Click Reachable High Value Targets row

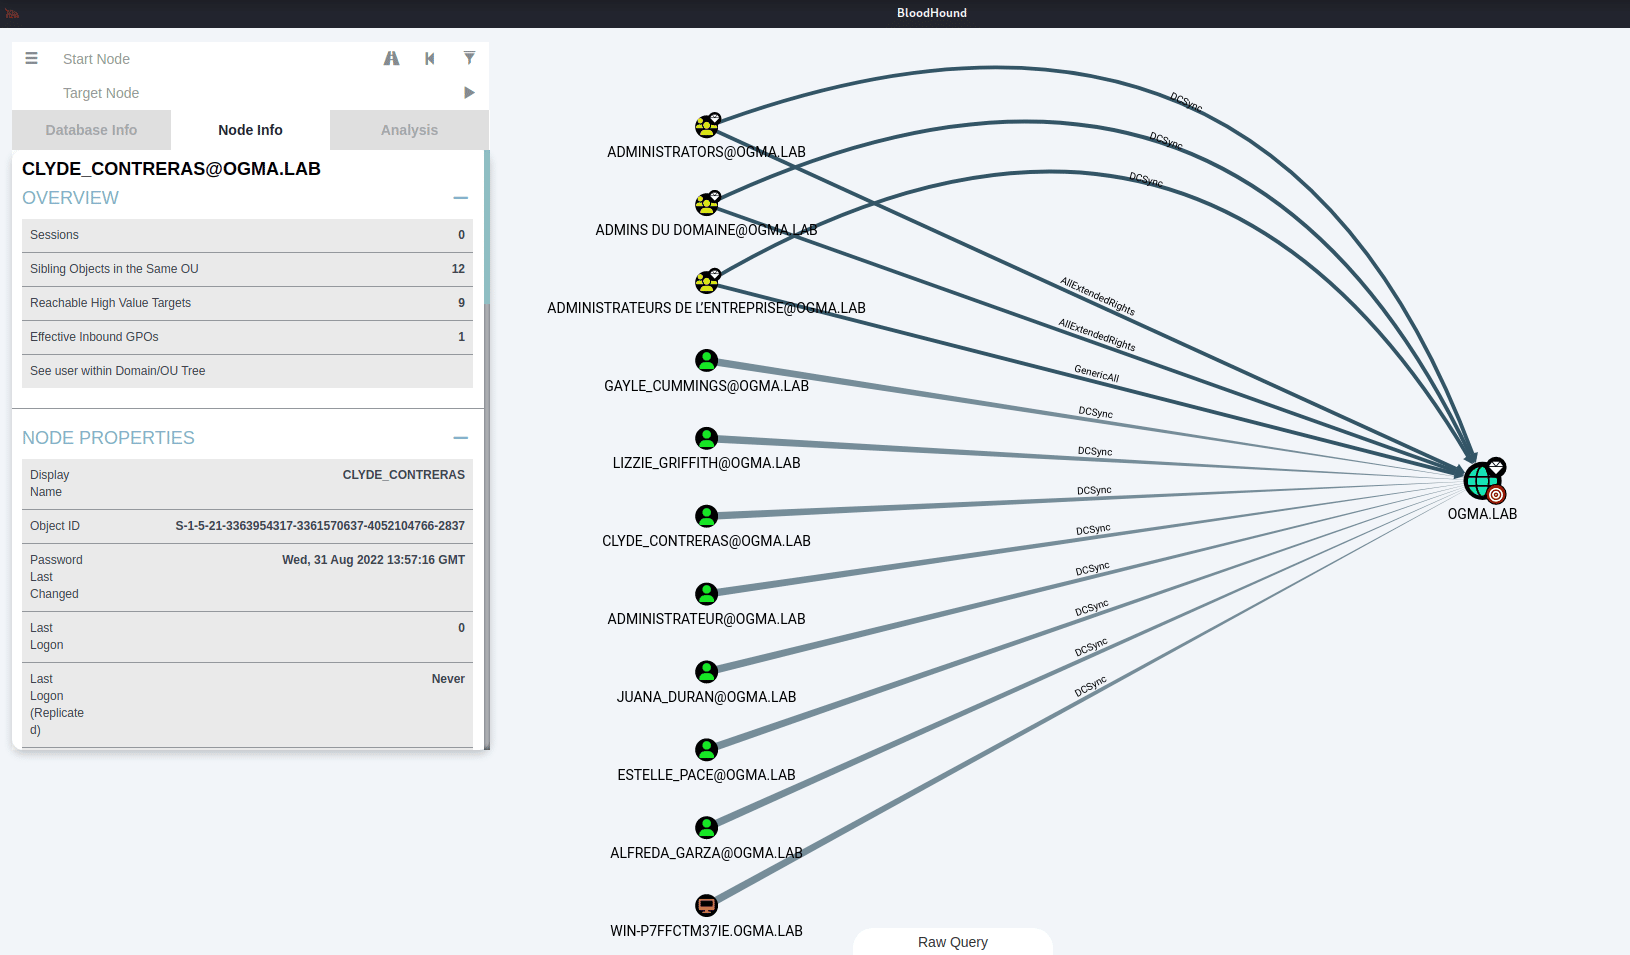coord(247,303)
